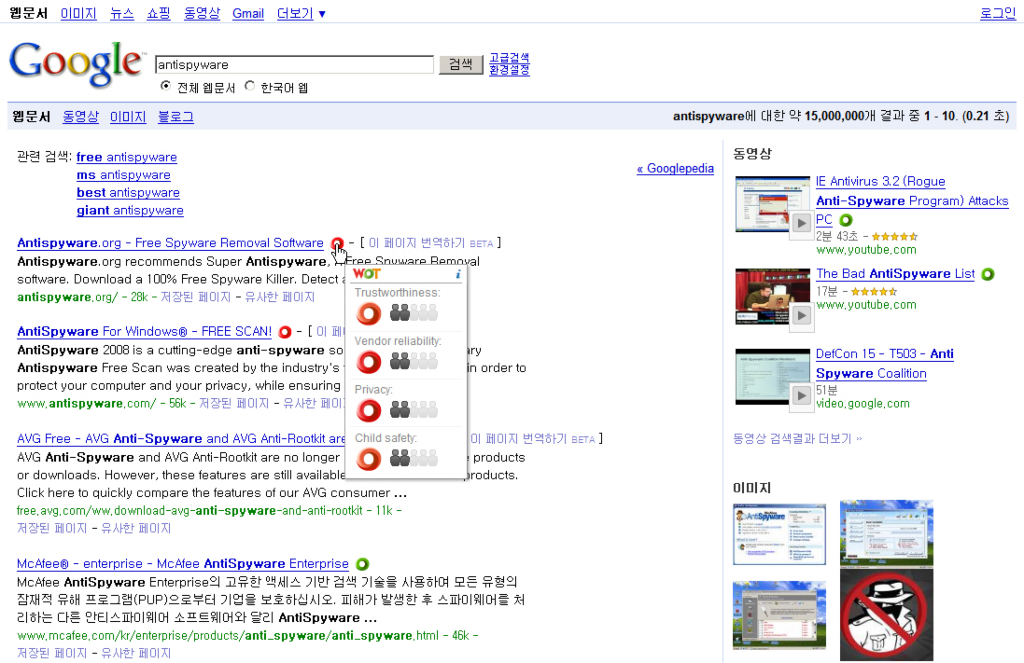
Task: Open 고급검색 advanced search link
Action: tap(509, 58)
